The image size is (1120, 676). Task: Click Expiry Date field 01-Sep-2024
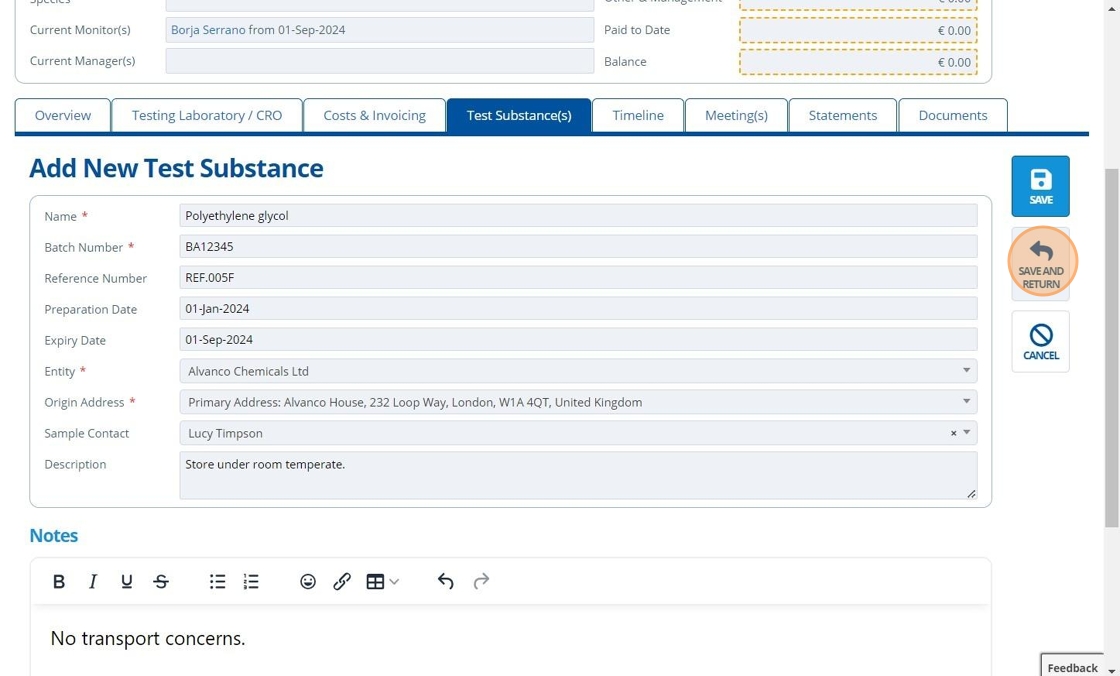click(578, 339)
